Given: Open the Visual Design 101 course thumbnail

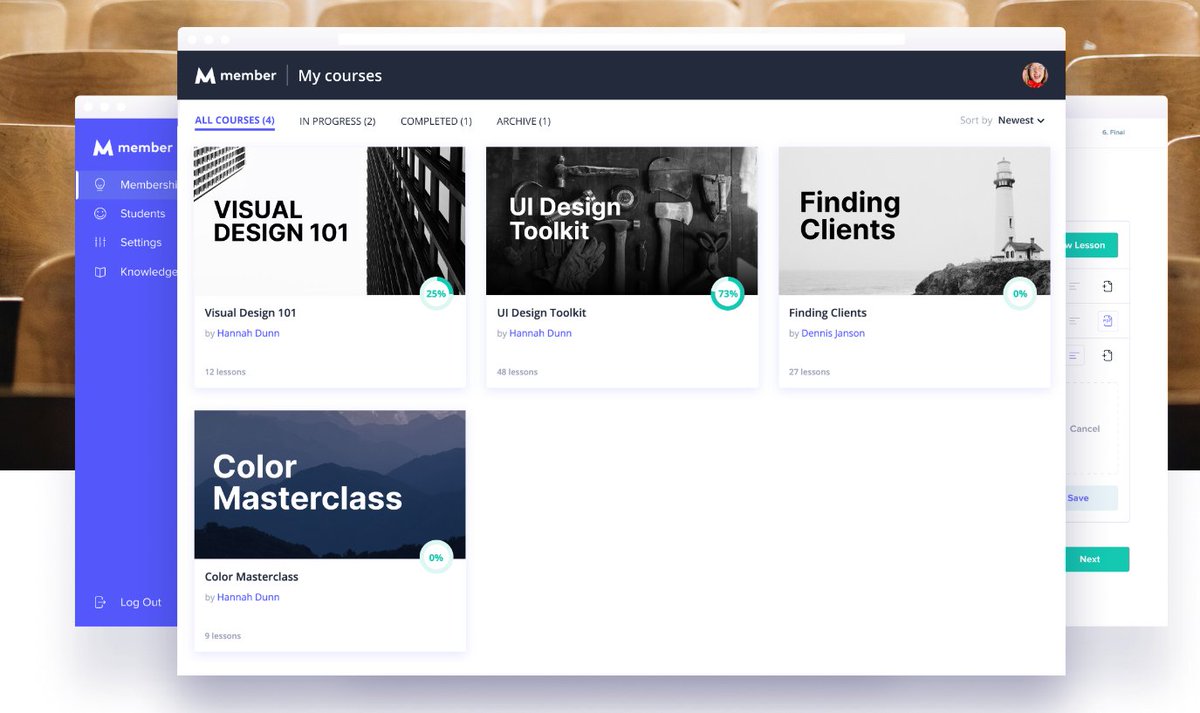Looking at the screenshot, I should tap(330, 221).
